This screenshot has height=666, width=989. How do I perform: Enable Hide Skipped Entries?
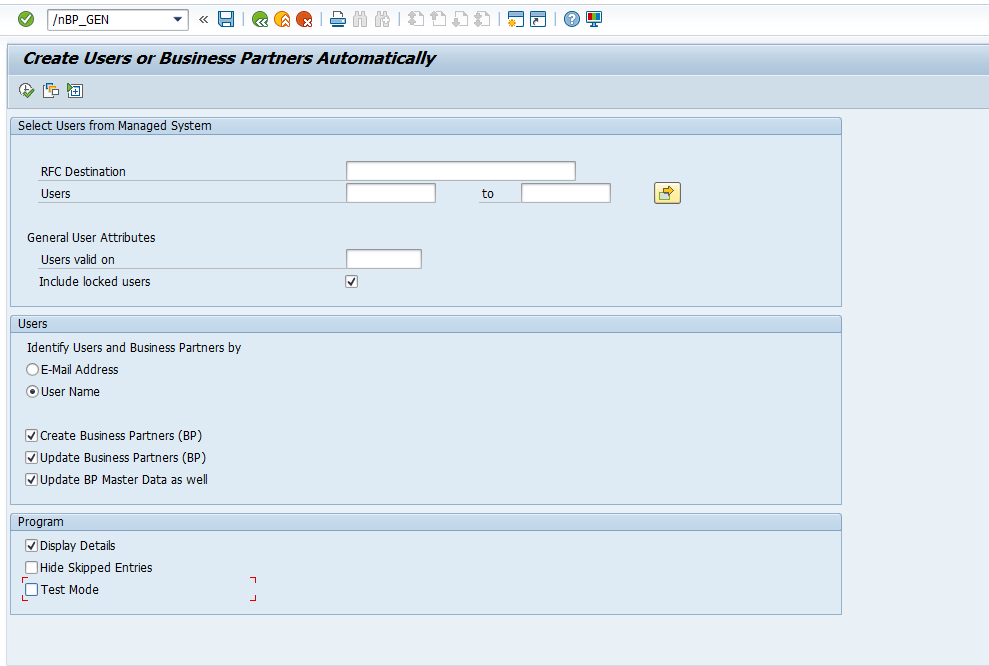click(32, 568)
